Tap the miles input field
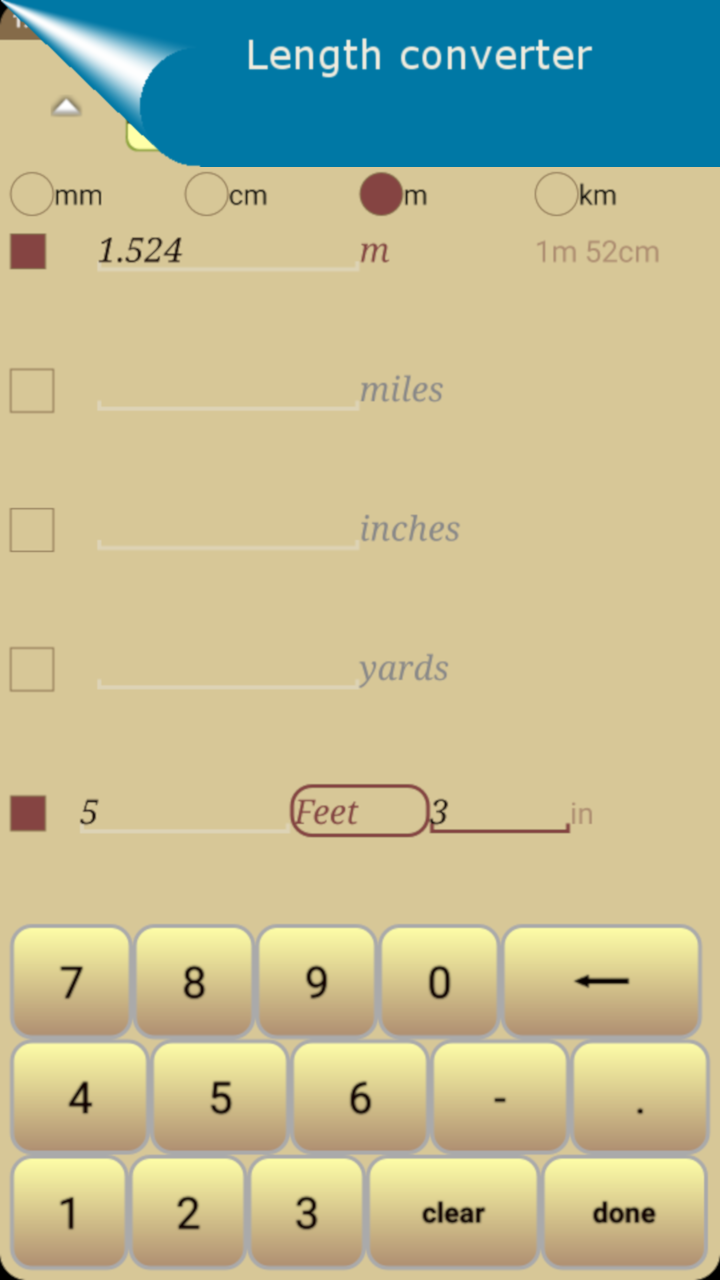Image resolution: width=720 pixels, height=1280 pixels. pos(227,391)
